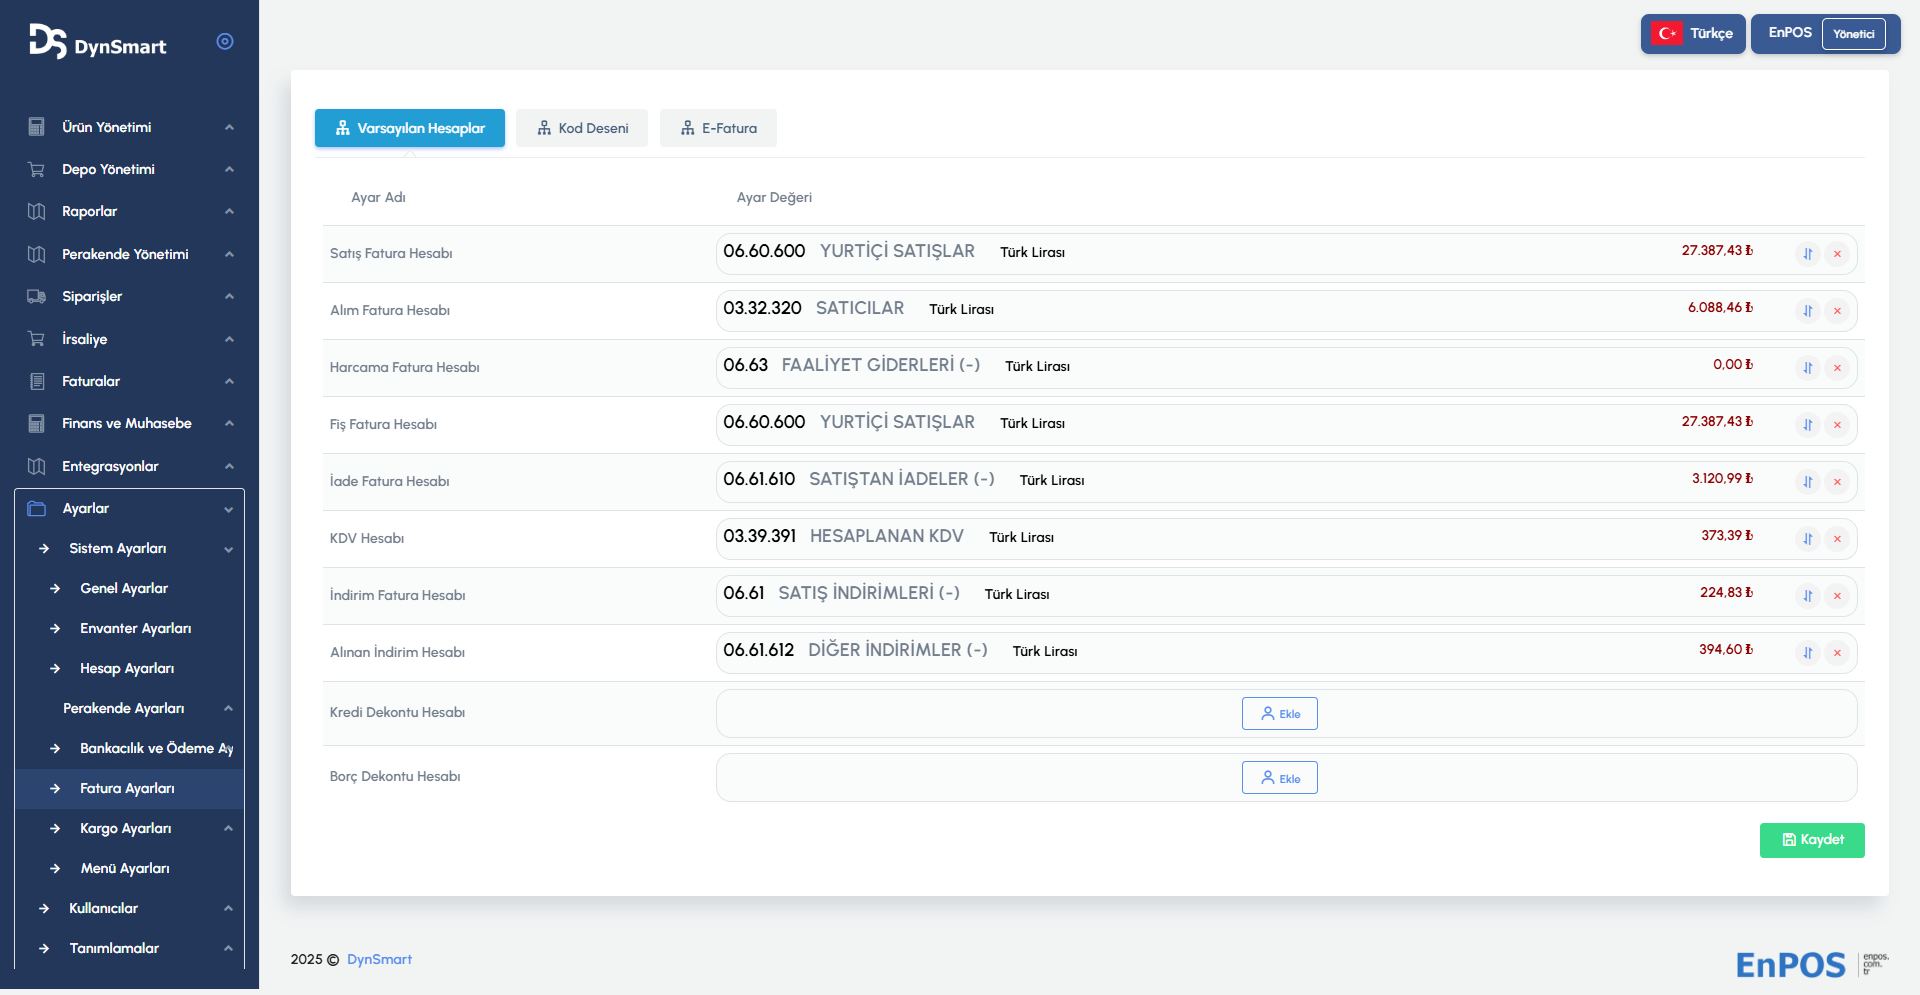Switch to the Kod Deseni tab
The image size is (1920, 995).
click(x=582, y=128)
